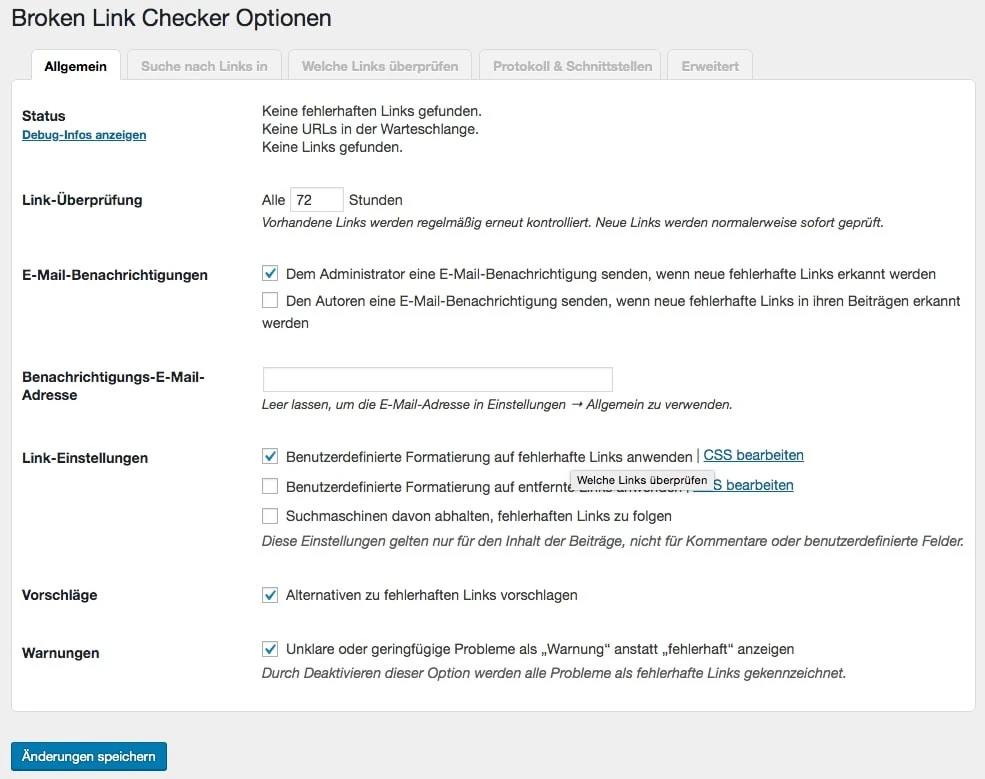The height and width of the screenshot is (779, 985).
Task: Uncheck custom formatting for fehlerhafte Links
Action: (x=270, y=456)
